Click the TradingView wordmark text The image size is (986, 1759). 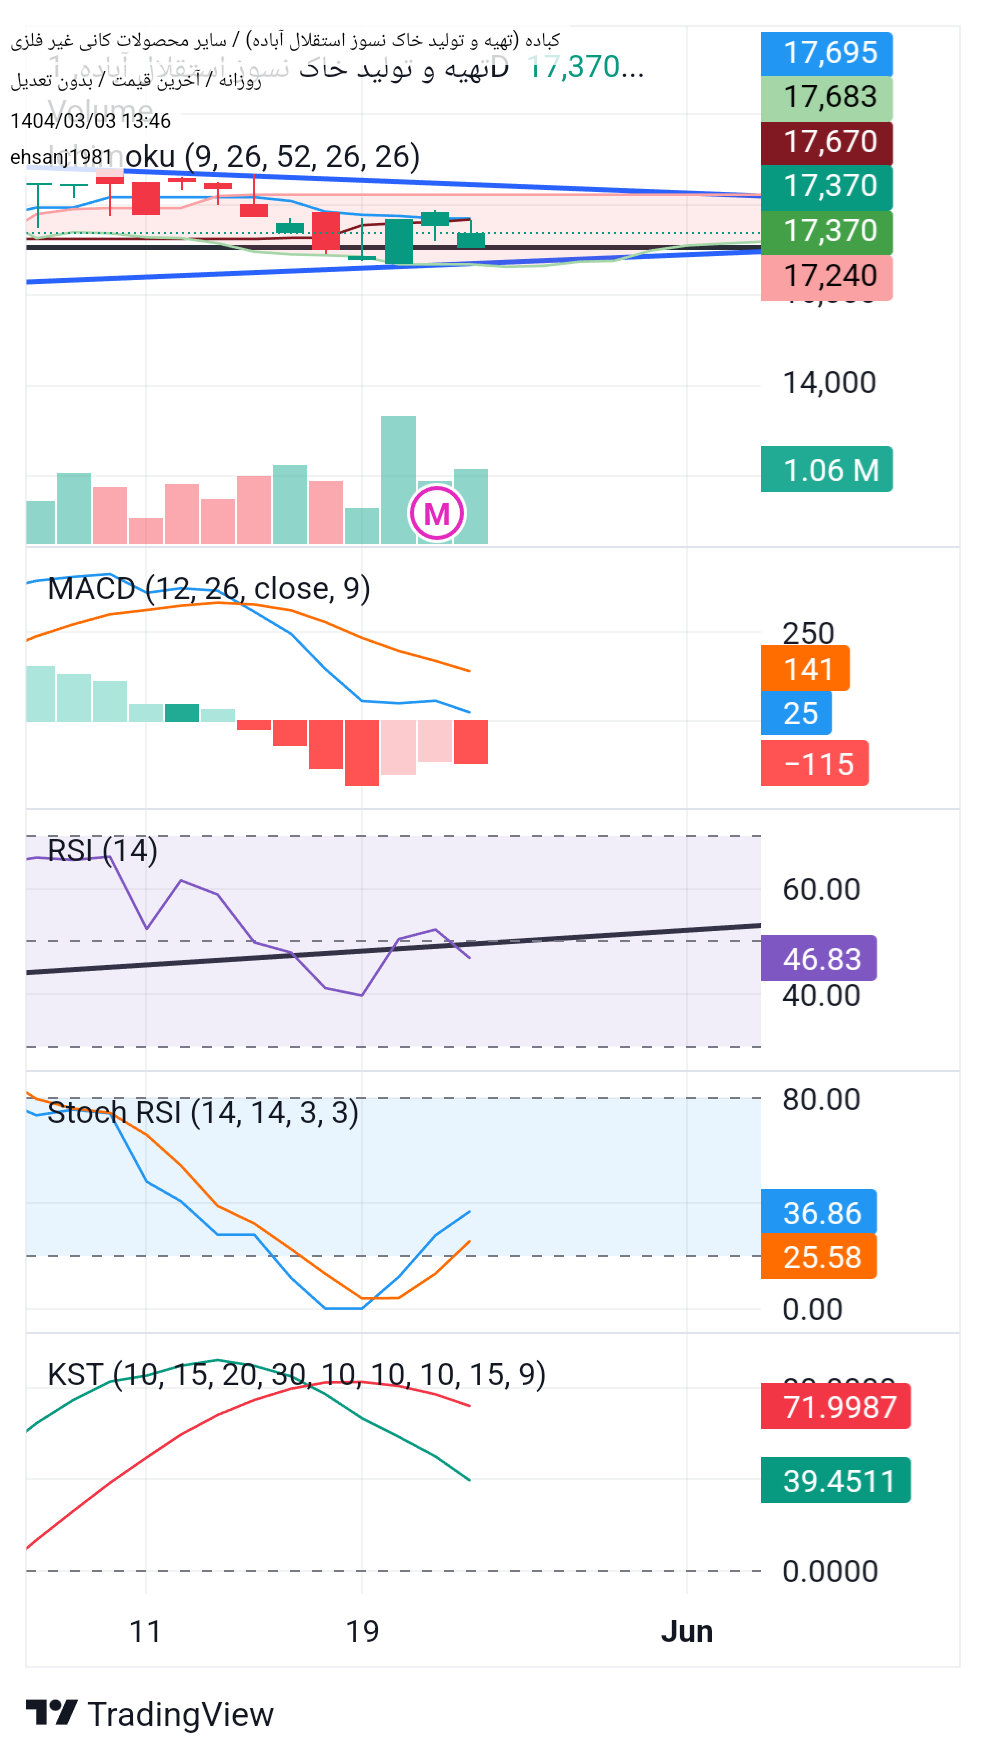(x=180, y=1714)
